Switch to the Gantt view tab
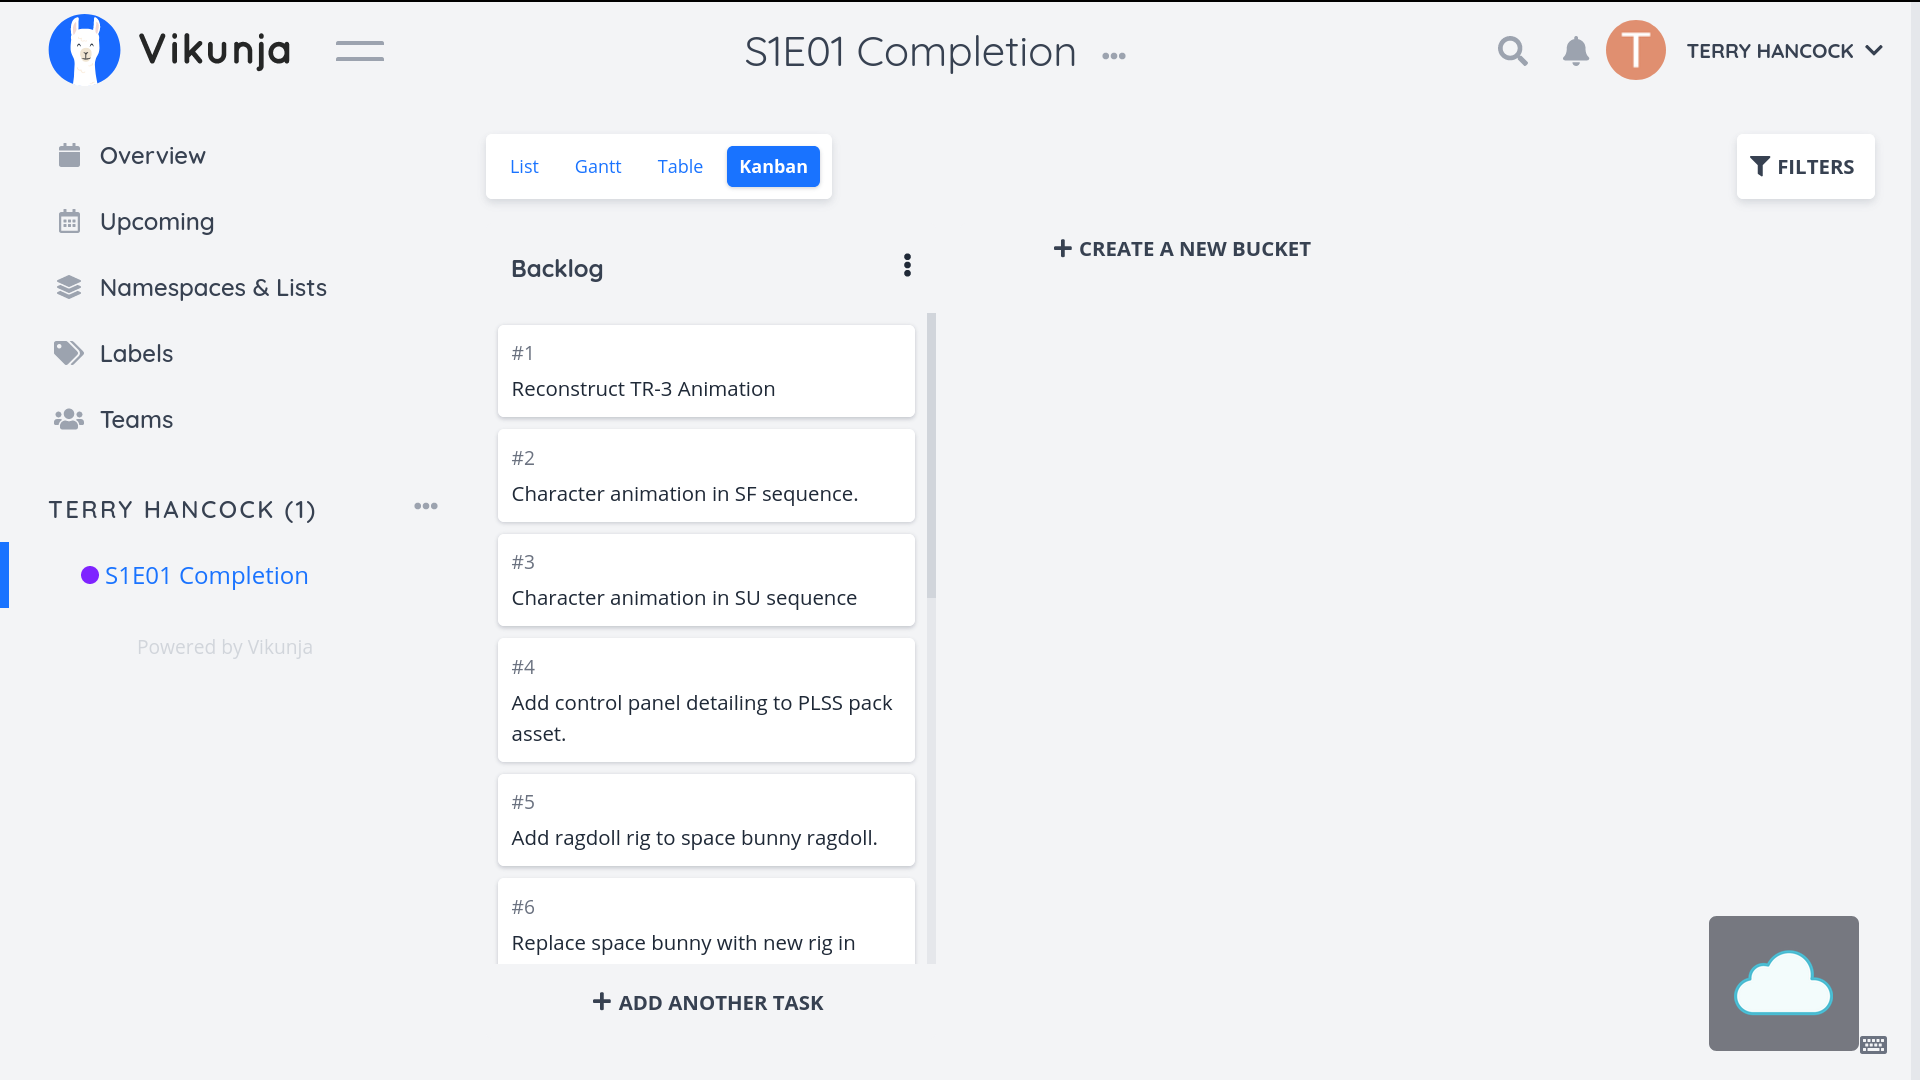The width and height of the screenshot is (1920, 1080). 597,167
